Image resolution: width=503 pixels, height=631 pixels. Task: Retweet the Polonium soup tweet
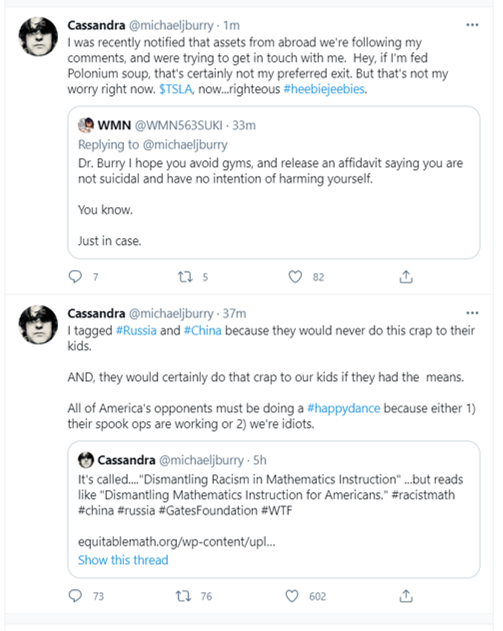185,277
